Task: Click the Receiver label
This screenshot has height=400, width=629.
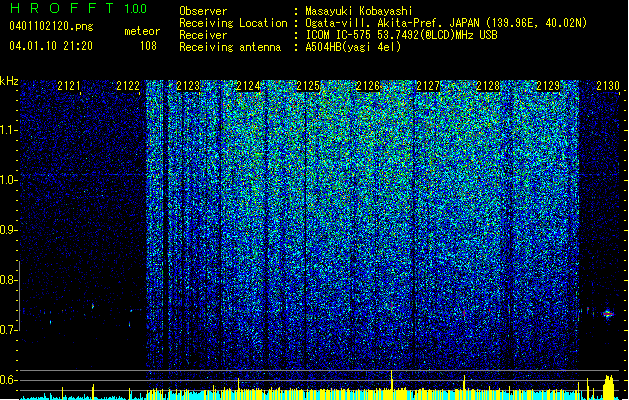Action: point(203,35)
